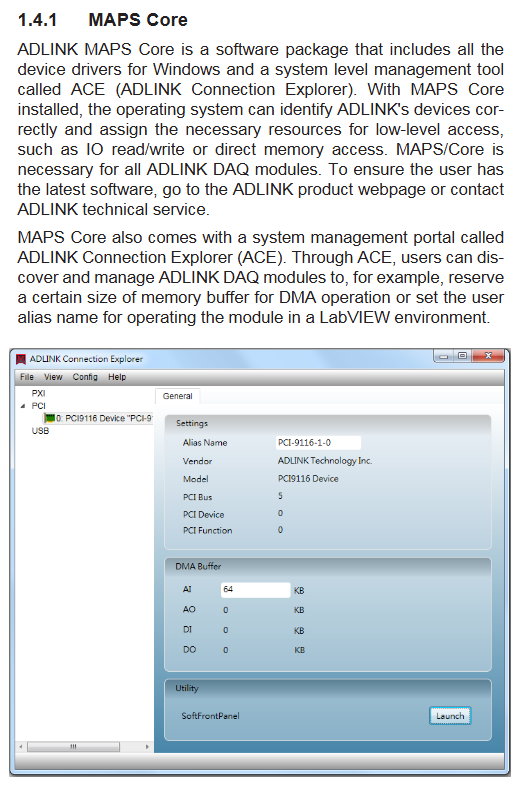The image size is (524, 787).
Task: Click the ADLINK Connection Explorer title bar icon
Action: 21,359
